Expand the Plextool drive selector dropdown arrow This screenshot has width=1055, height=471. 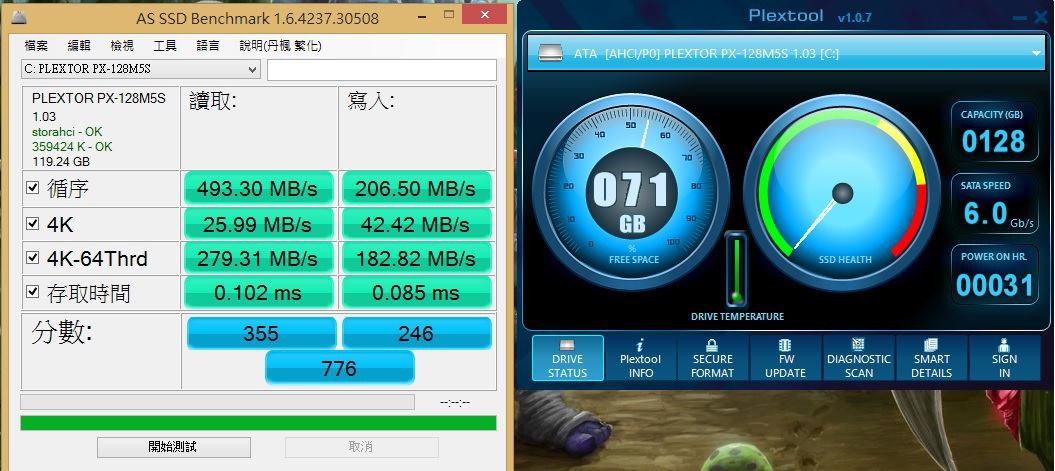click(x=1035, y=54)
